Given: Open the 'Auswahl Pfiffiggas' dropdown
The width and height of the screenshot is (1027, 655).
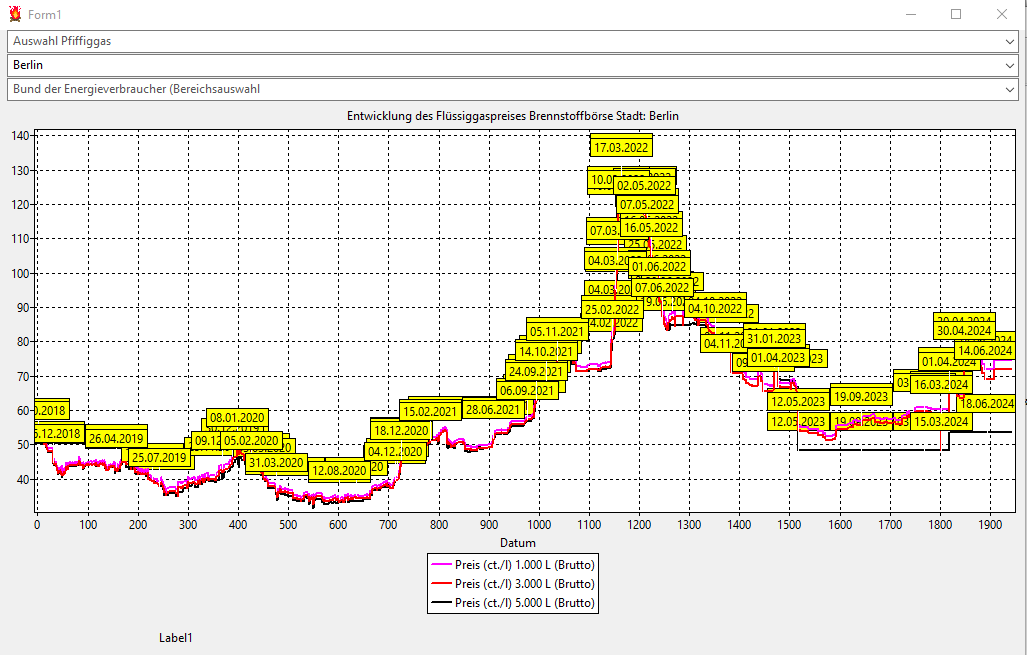Looking at the screenshot, I should point(513,41).
